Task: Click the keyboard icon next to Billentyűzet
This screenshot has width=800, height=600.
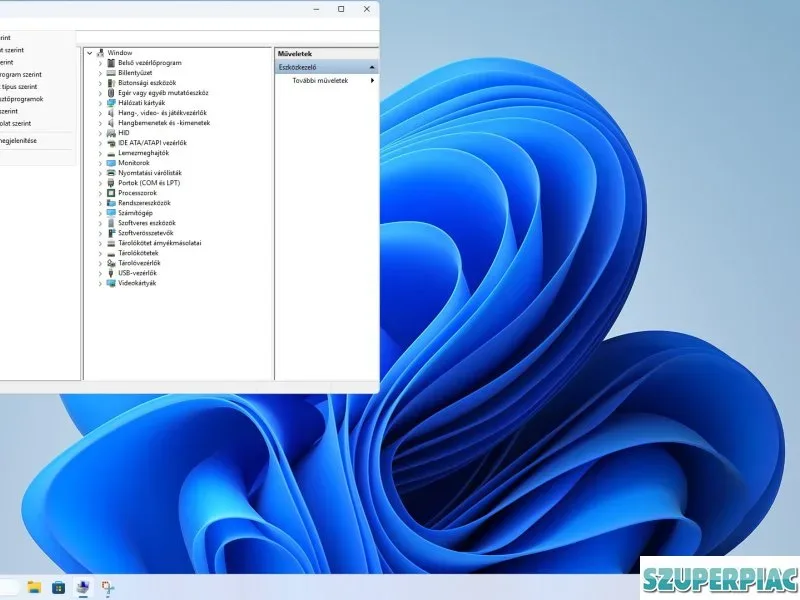Action: pos(111,73)
